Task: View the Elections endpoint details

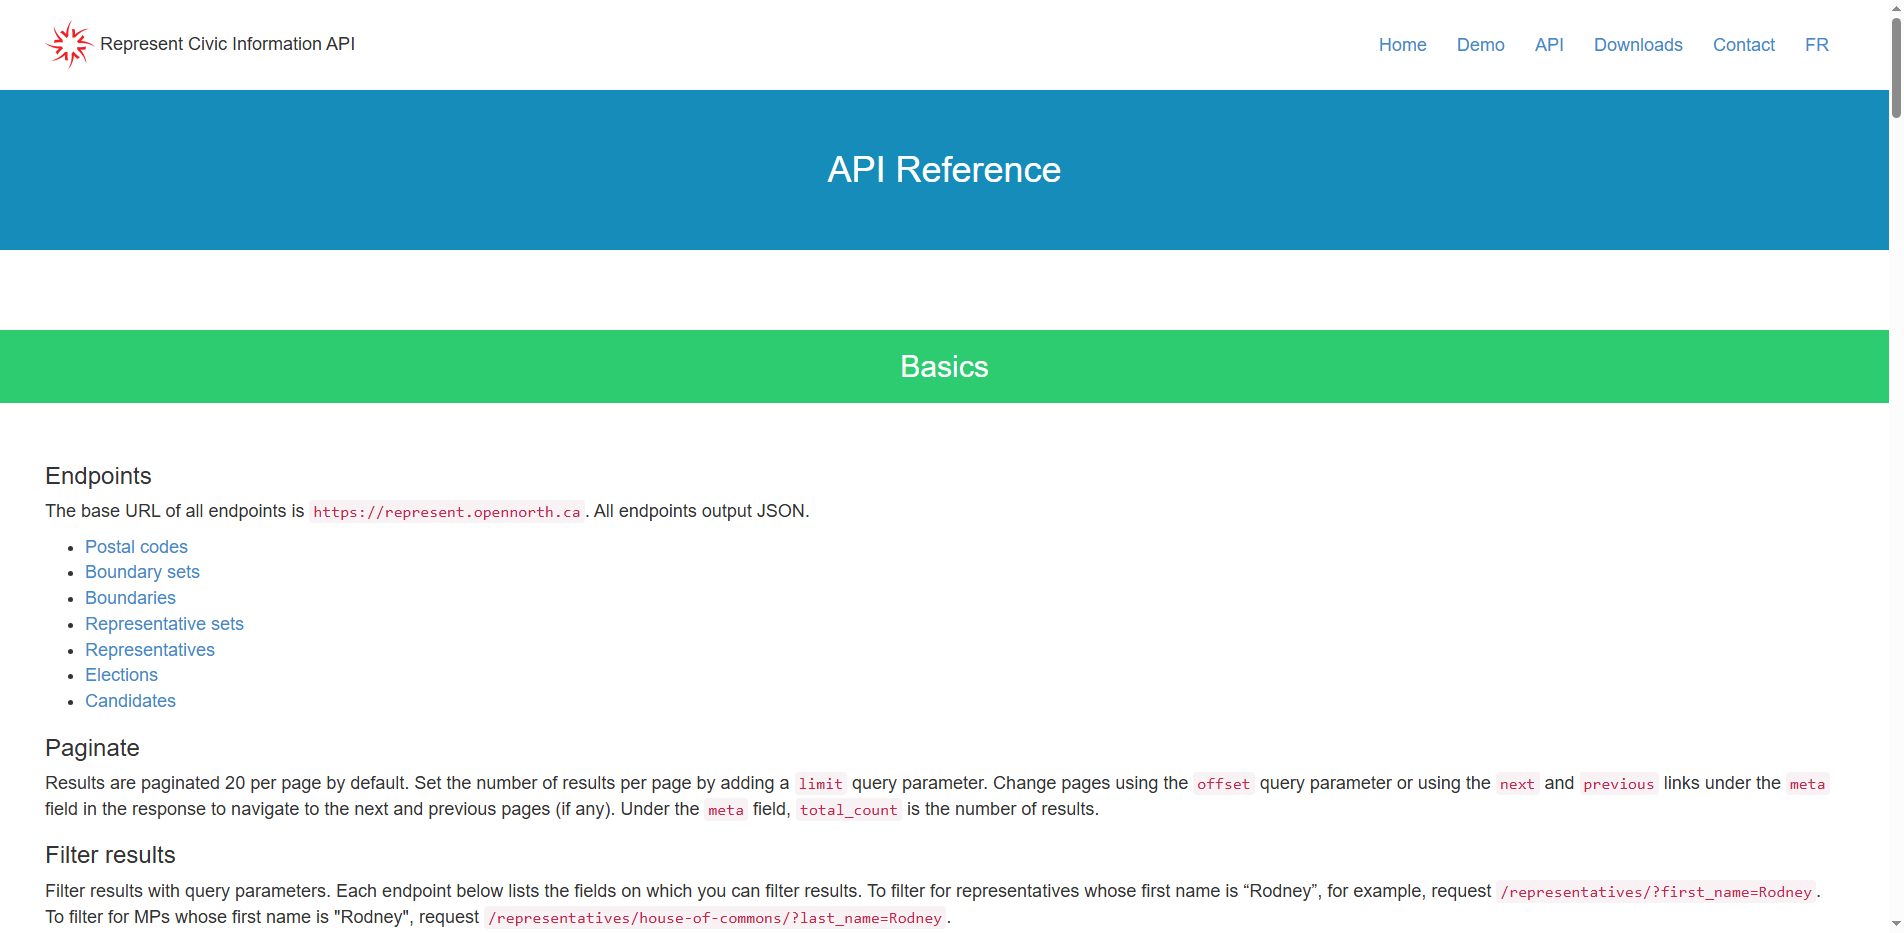Action: click(x=121, y=675)
